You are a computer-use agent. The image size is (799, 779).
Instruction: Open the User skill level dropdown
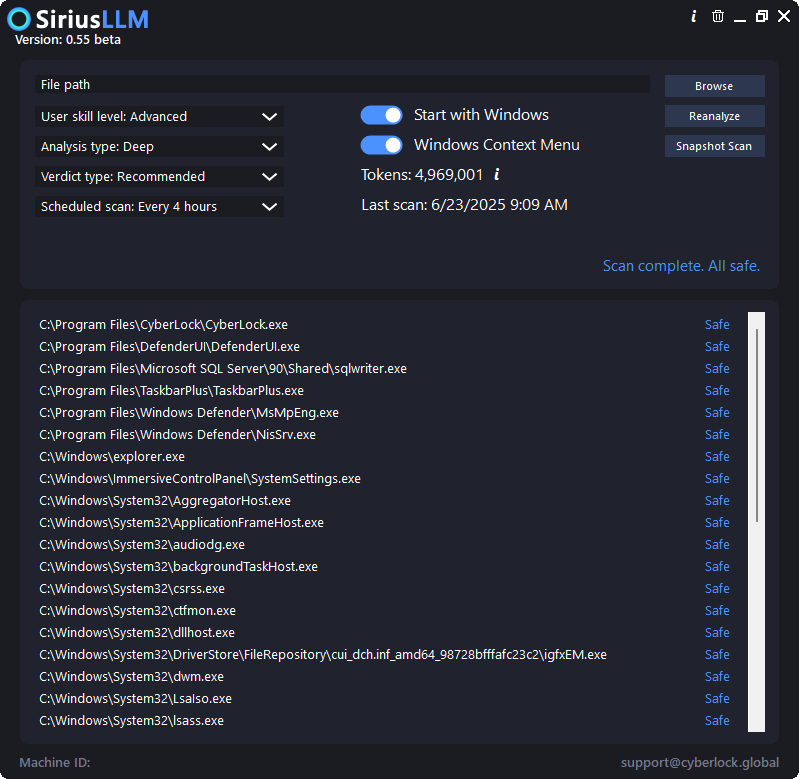[159, 117]
